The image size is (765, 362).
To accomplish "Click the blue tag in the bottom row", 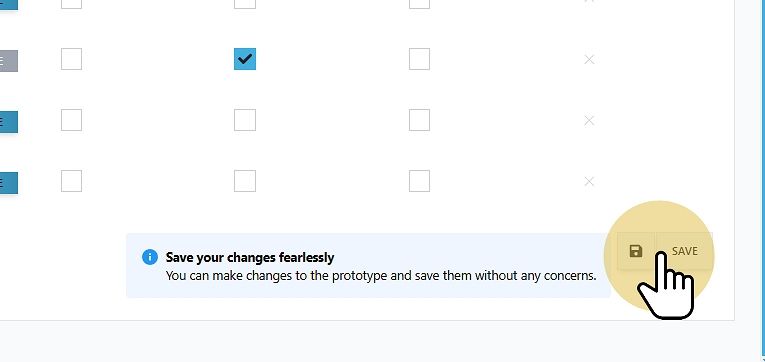I will click(9, 183).
